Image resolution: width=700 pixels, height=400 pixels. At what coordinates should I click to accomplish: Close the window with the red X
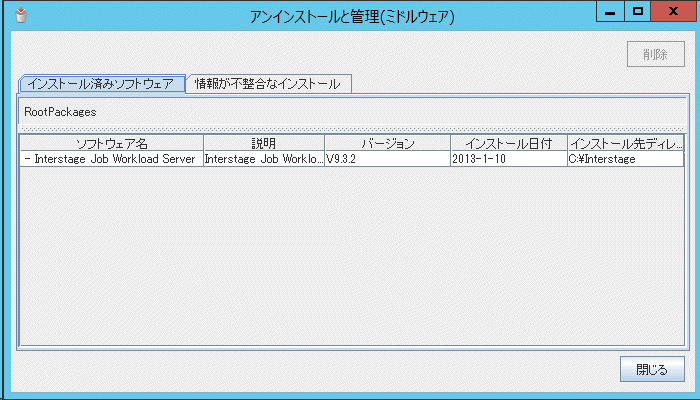tap(673, 12)
